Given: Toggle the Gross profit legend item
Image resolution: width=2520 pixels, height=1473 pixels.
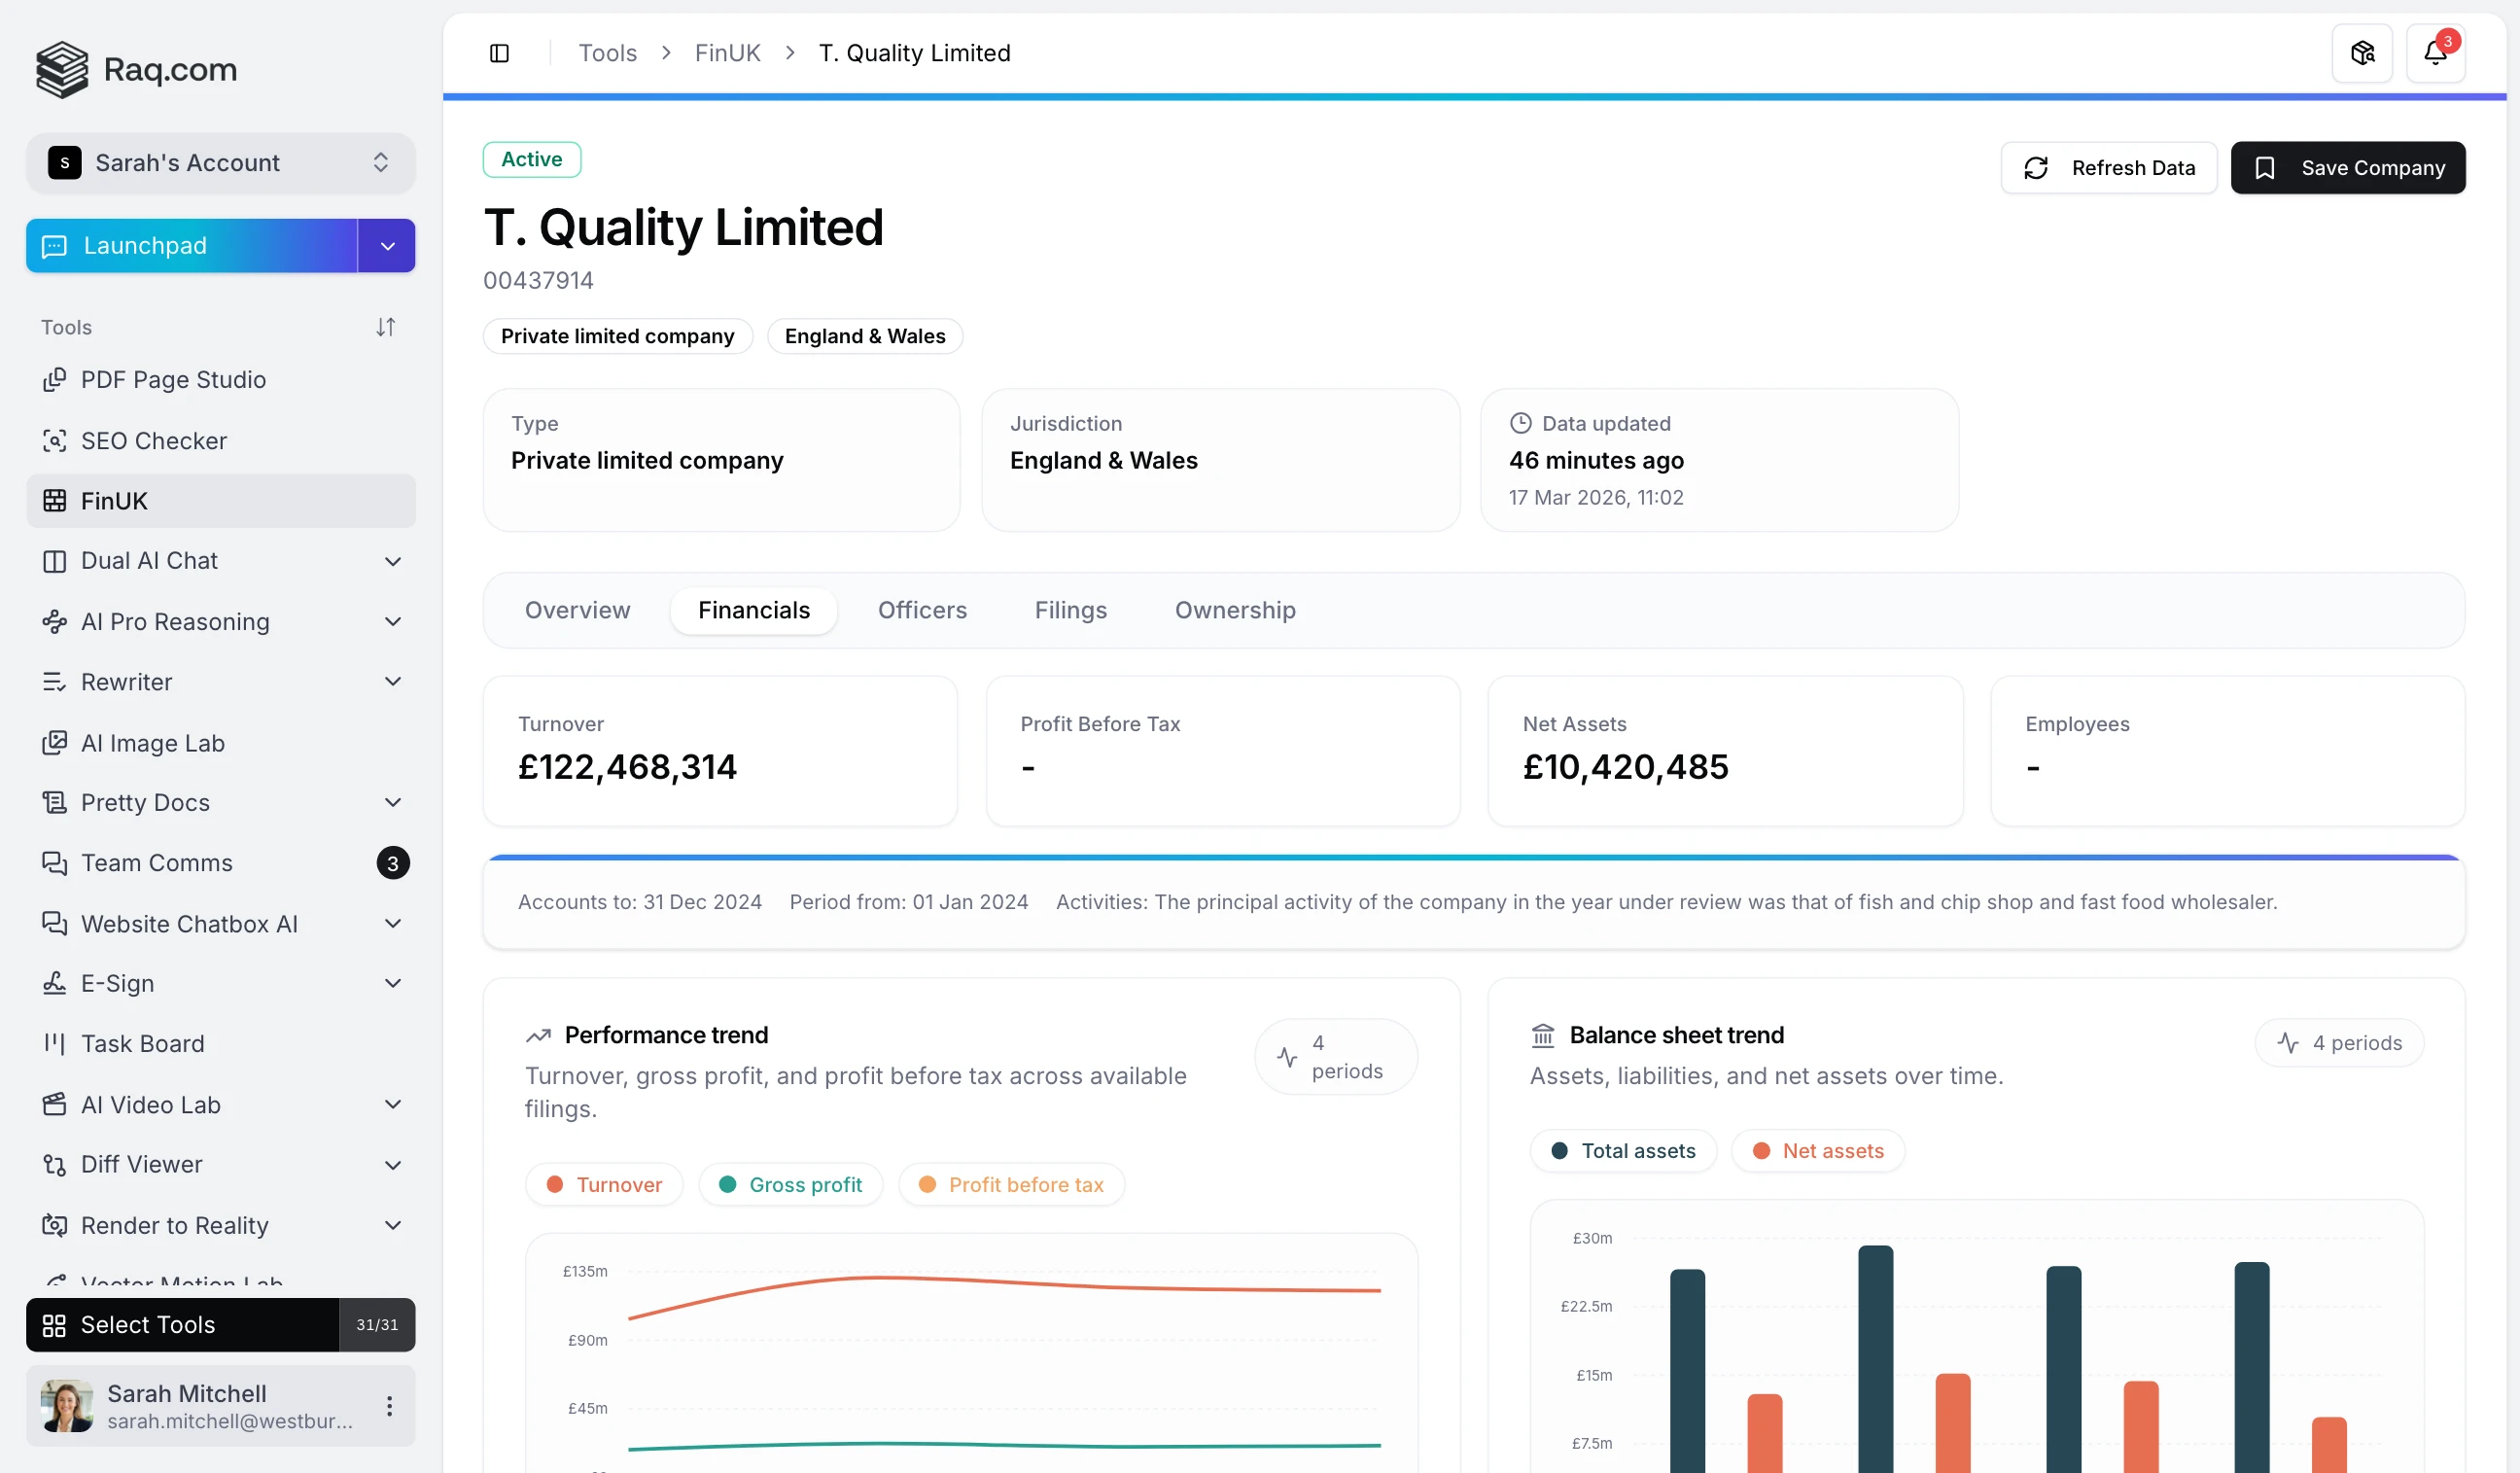Looking at the screenshot, I should point(790,1184).
